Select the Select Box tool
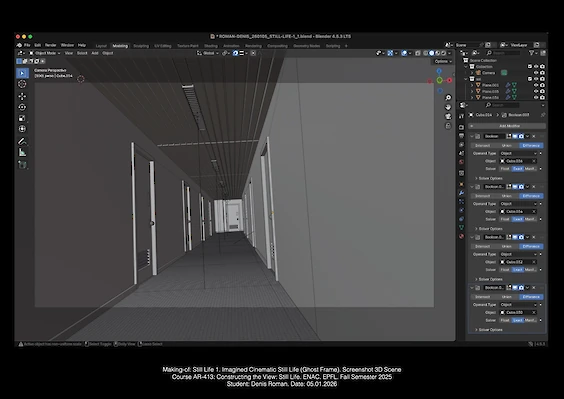This screenshot has width=564, height=399. point(22,73)
